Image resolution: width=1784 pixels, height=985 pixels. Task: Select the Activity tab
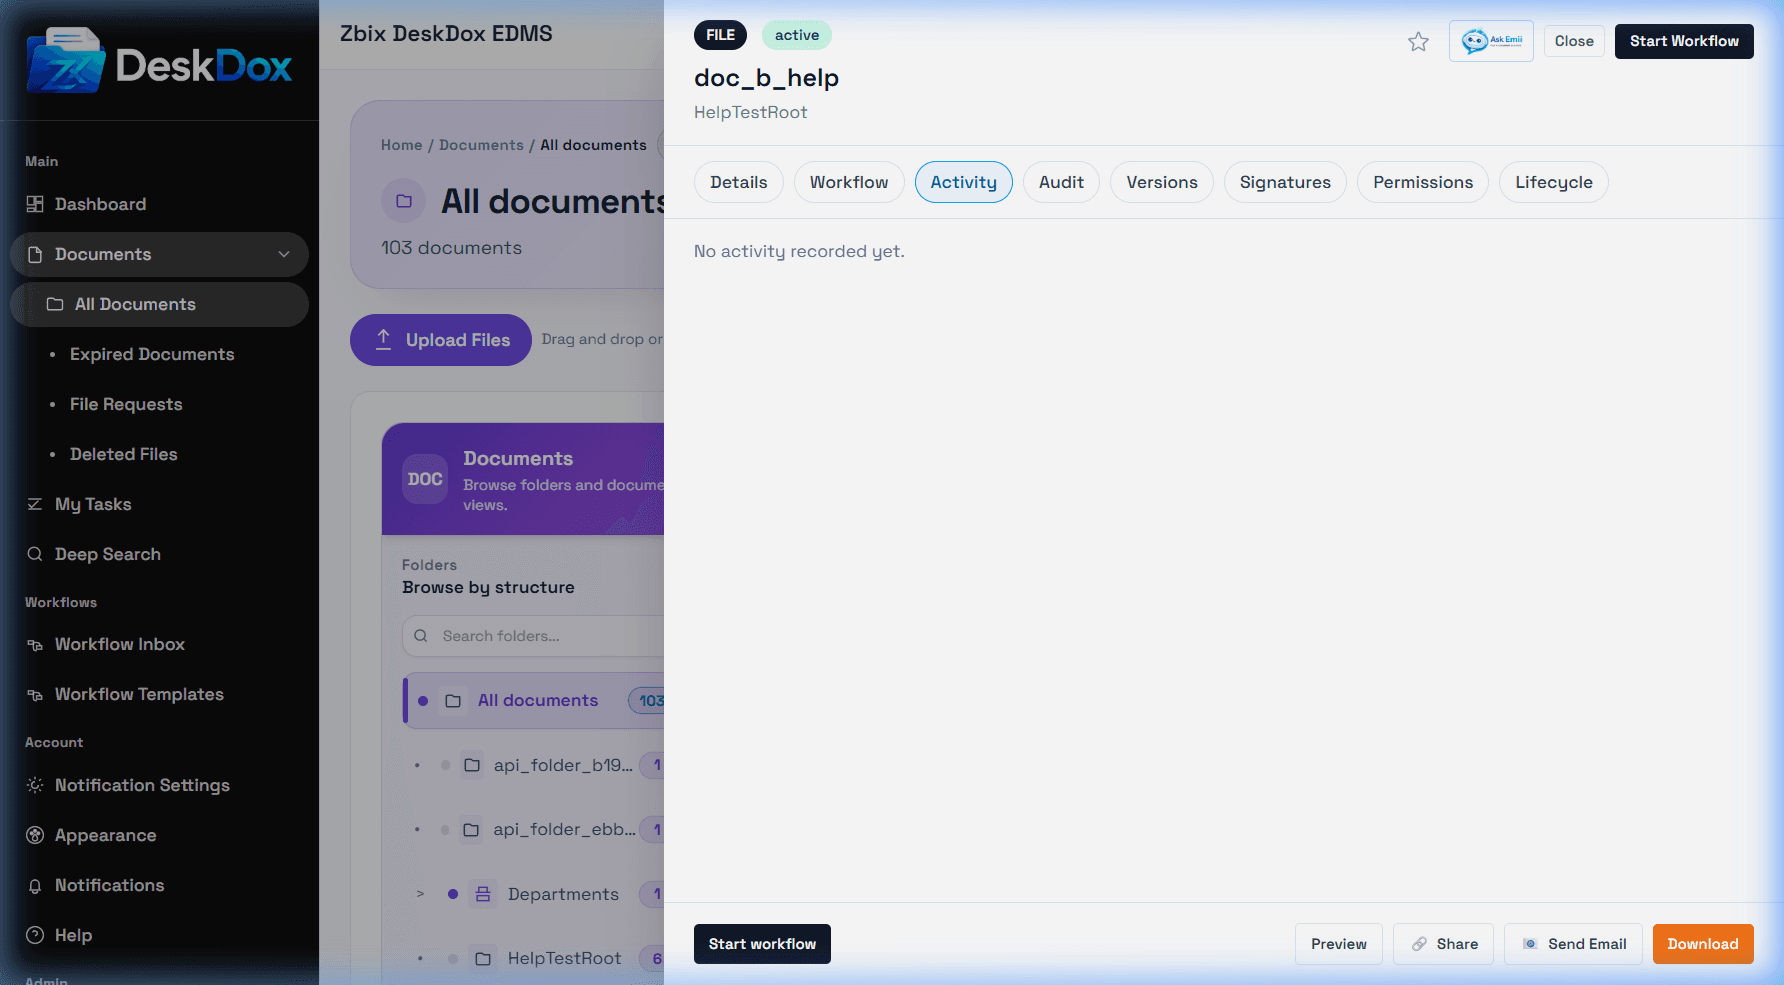964,182
